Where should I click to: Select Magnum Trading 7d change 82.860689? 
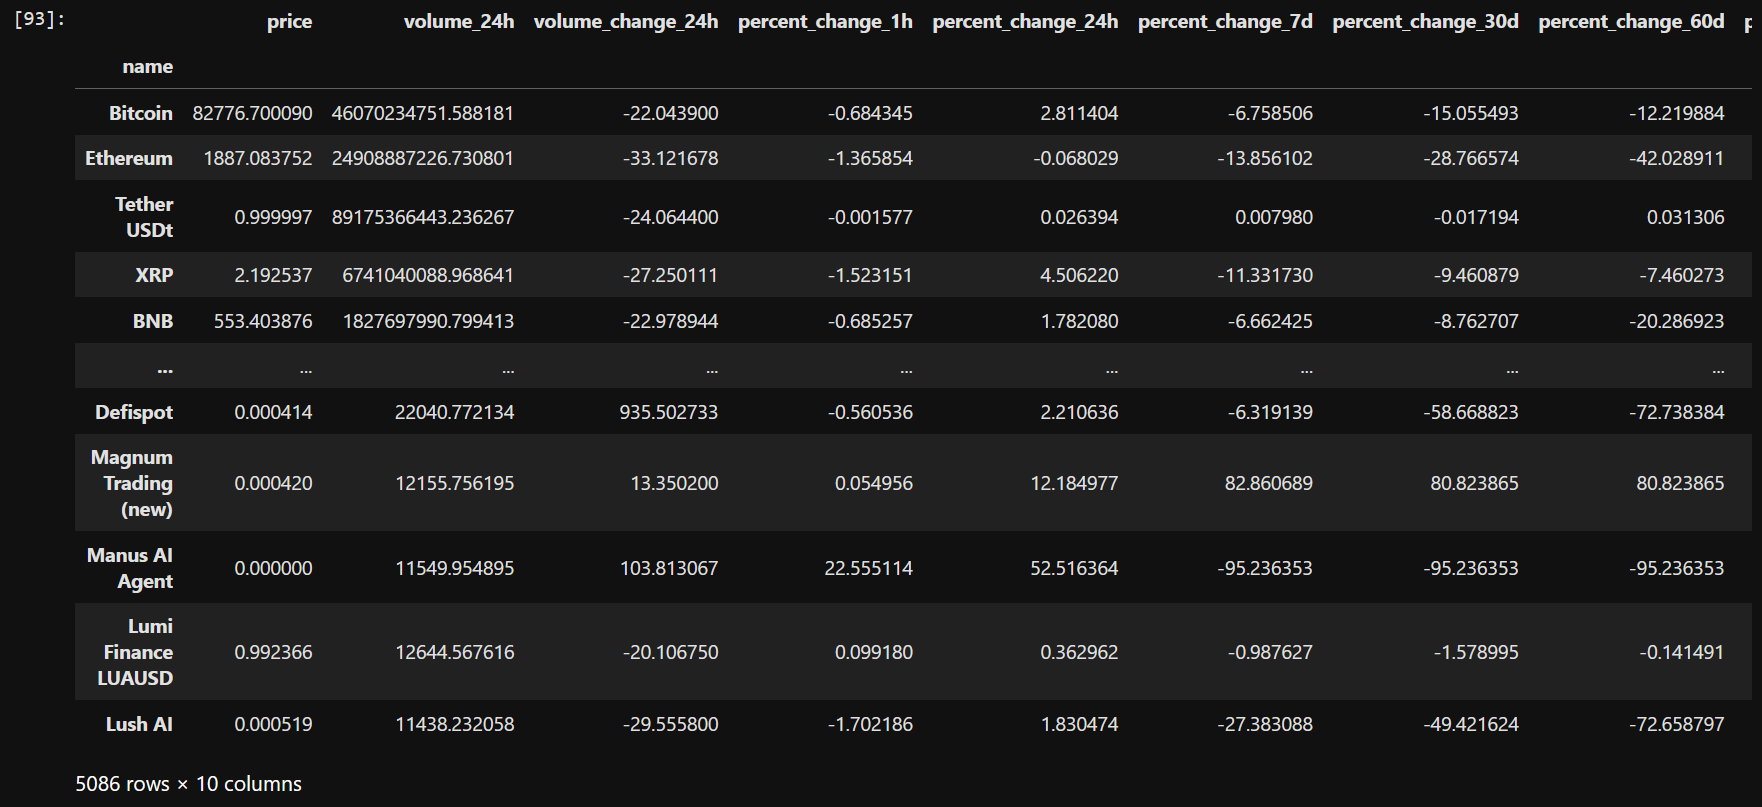point(1269,483)
